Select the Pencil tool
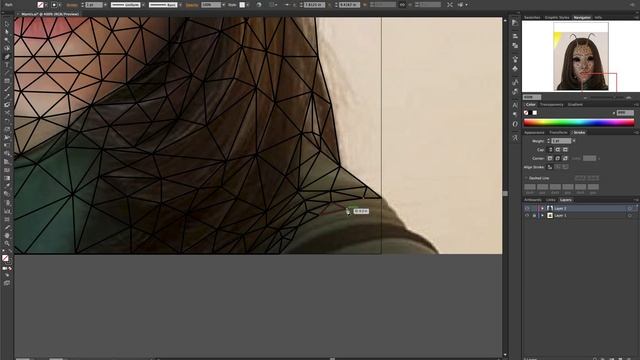The image size is (640, 360). pos(7,97)
